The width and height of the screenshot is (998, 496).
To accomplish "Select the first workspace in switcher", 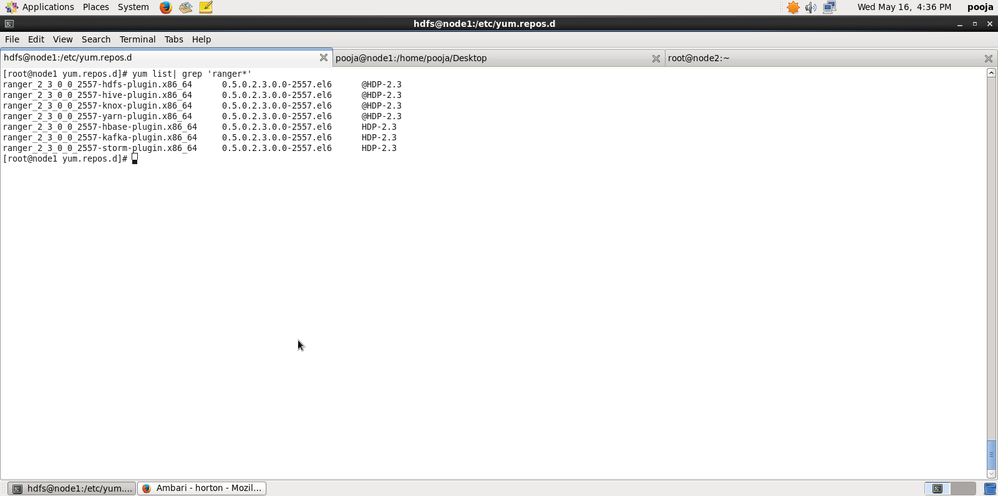I will click(937, 488).
